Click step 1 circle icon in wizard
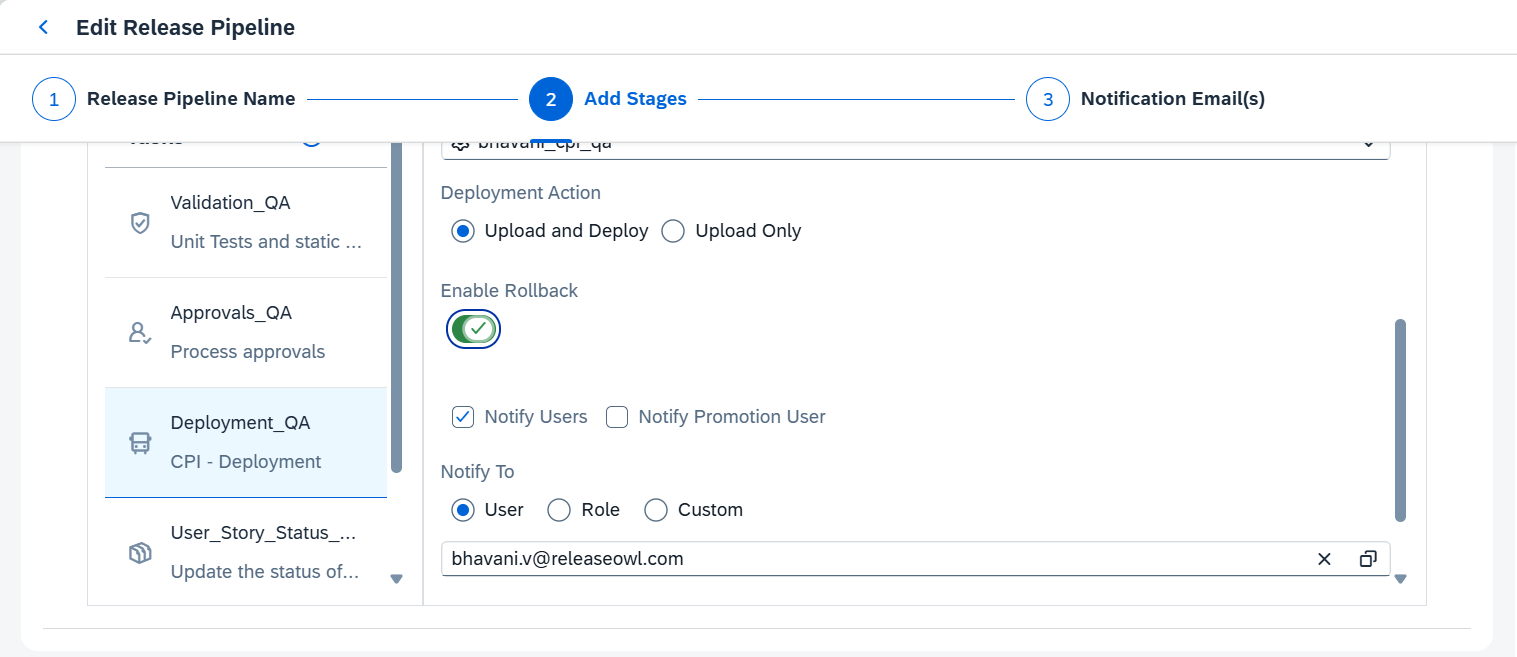Image resolution: width=1517 pixels, height=657 pixels. pos(54,99)
